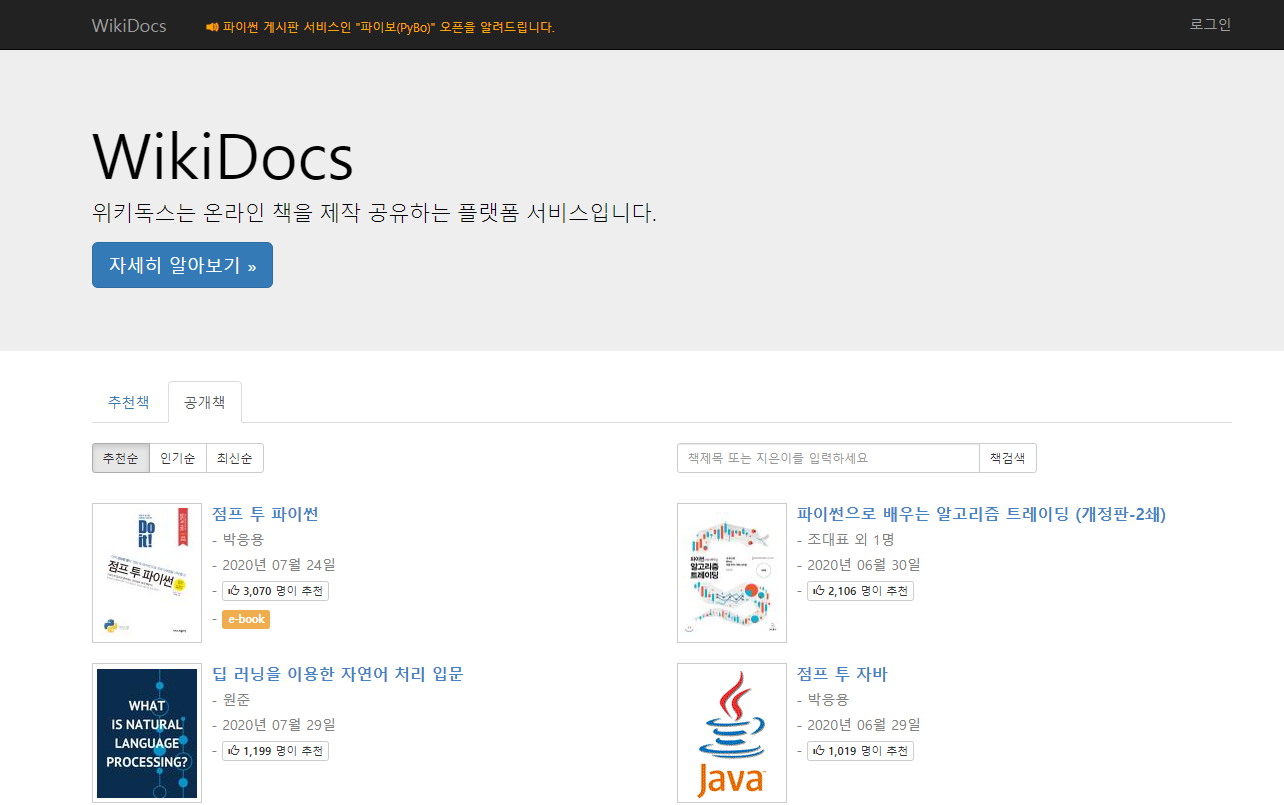
Task: Click thumbs-up icon on 3,070 badge
Action: [234, 590]
